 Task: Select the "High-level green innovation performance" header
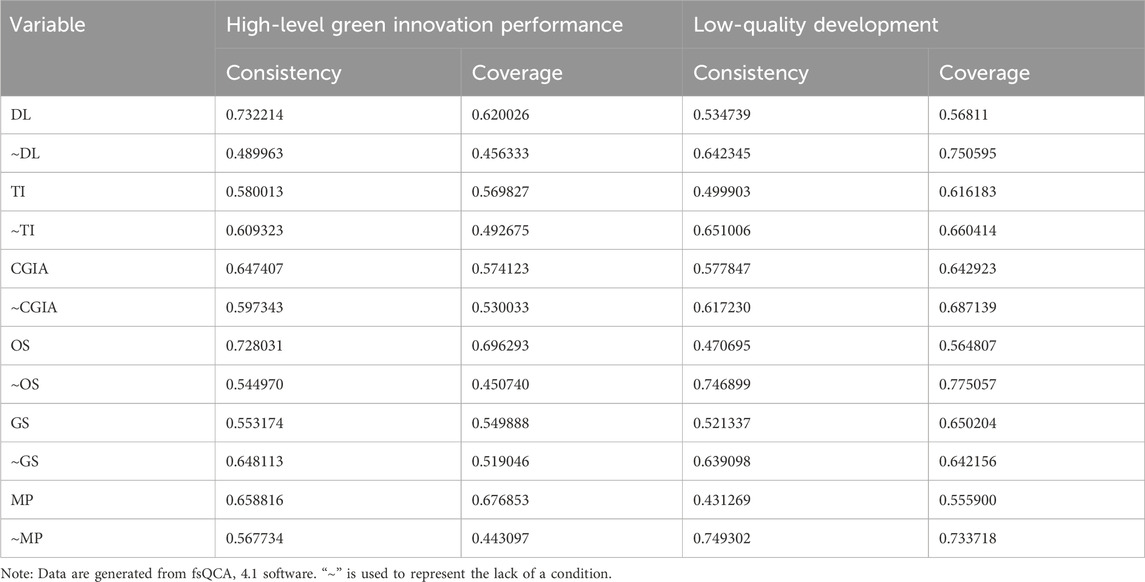pyautogui.click(x=424, y=25)
